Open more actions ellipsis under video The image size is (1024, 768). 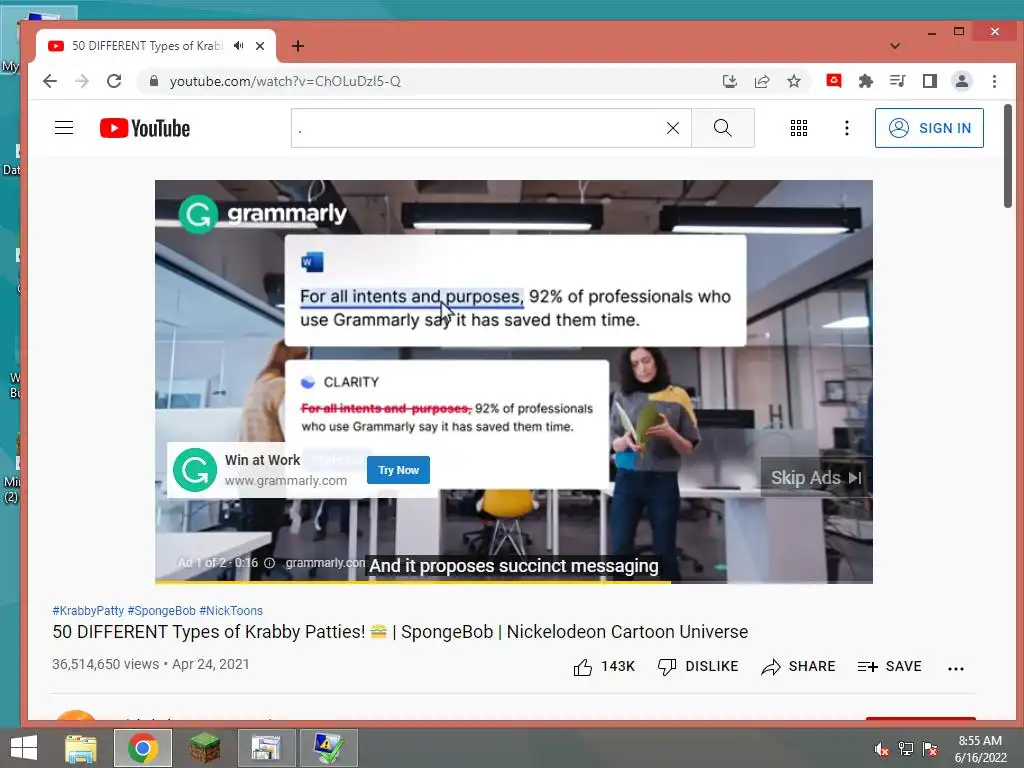coord(955,668)
